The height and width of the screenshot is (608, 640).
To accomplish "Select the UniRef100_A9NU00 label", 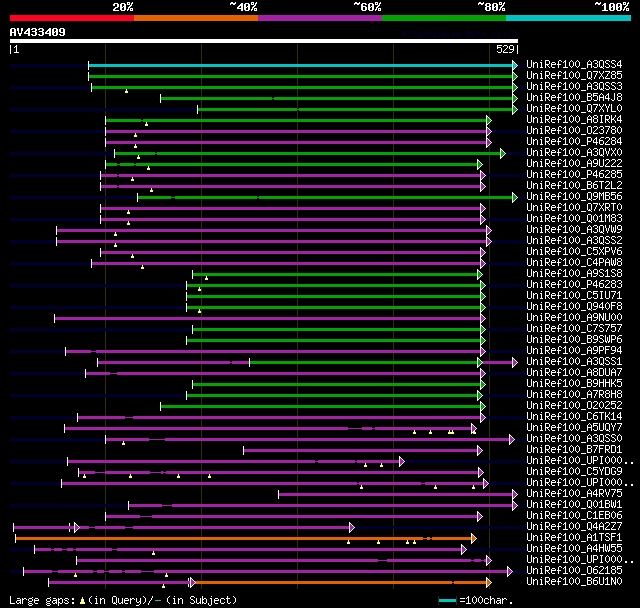I will click(x=574, y=318).
